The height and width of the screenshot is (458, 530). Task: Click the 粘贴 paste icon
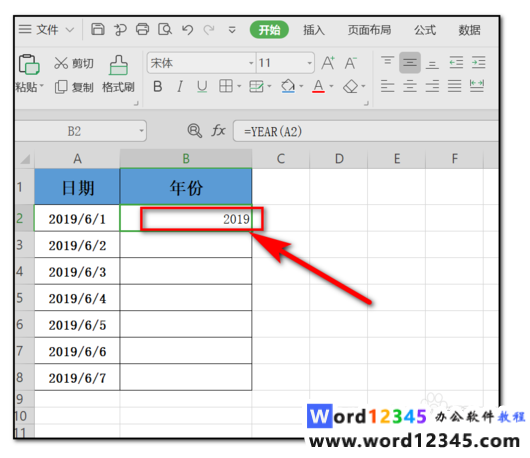tap(29, 64)
